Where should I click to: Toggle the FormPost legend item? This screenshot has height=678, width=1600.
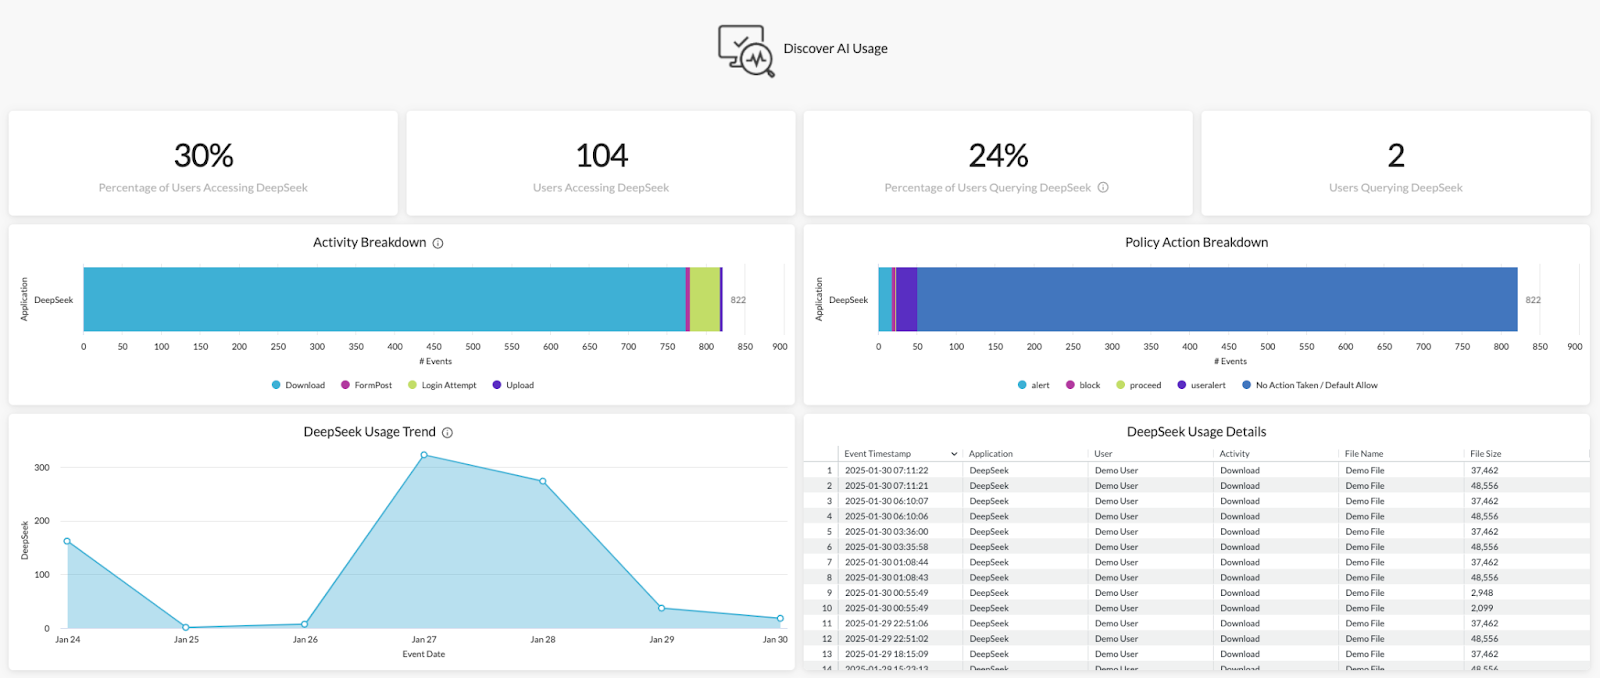(x=366, y=385)
